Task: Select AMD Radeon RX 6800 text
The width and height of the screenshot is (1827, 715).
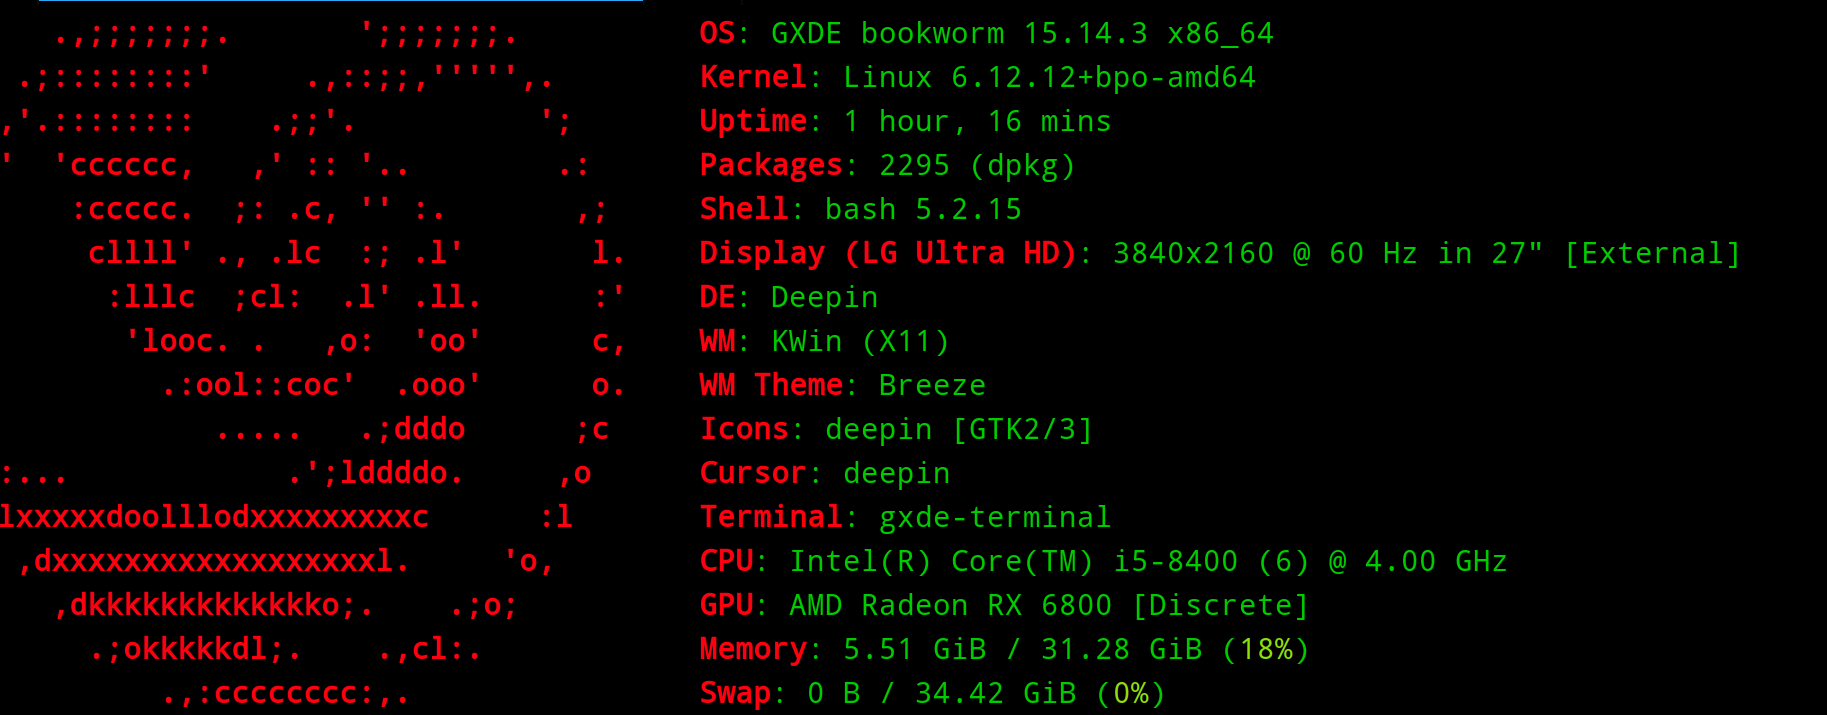Action: coord(950,605)
